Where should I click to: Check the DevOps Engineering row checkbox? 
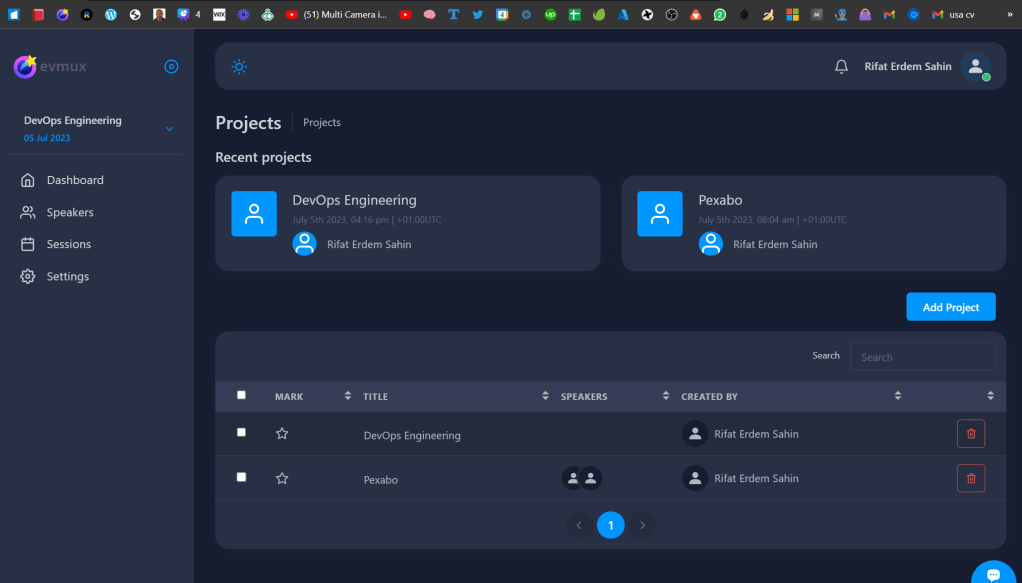pos(241,432)
